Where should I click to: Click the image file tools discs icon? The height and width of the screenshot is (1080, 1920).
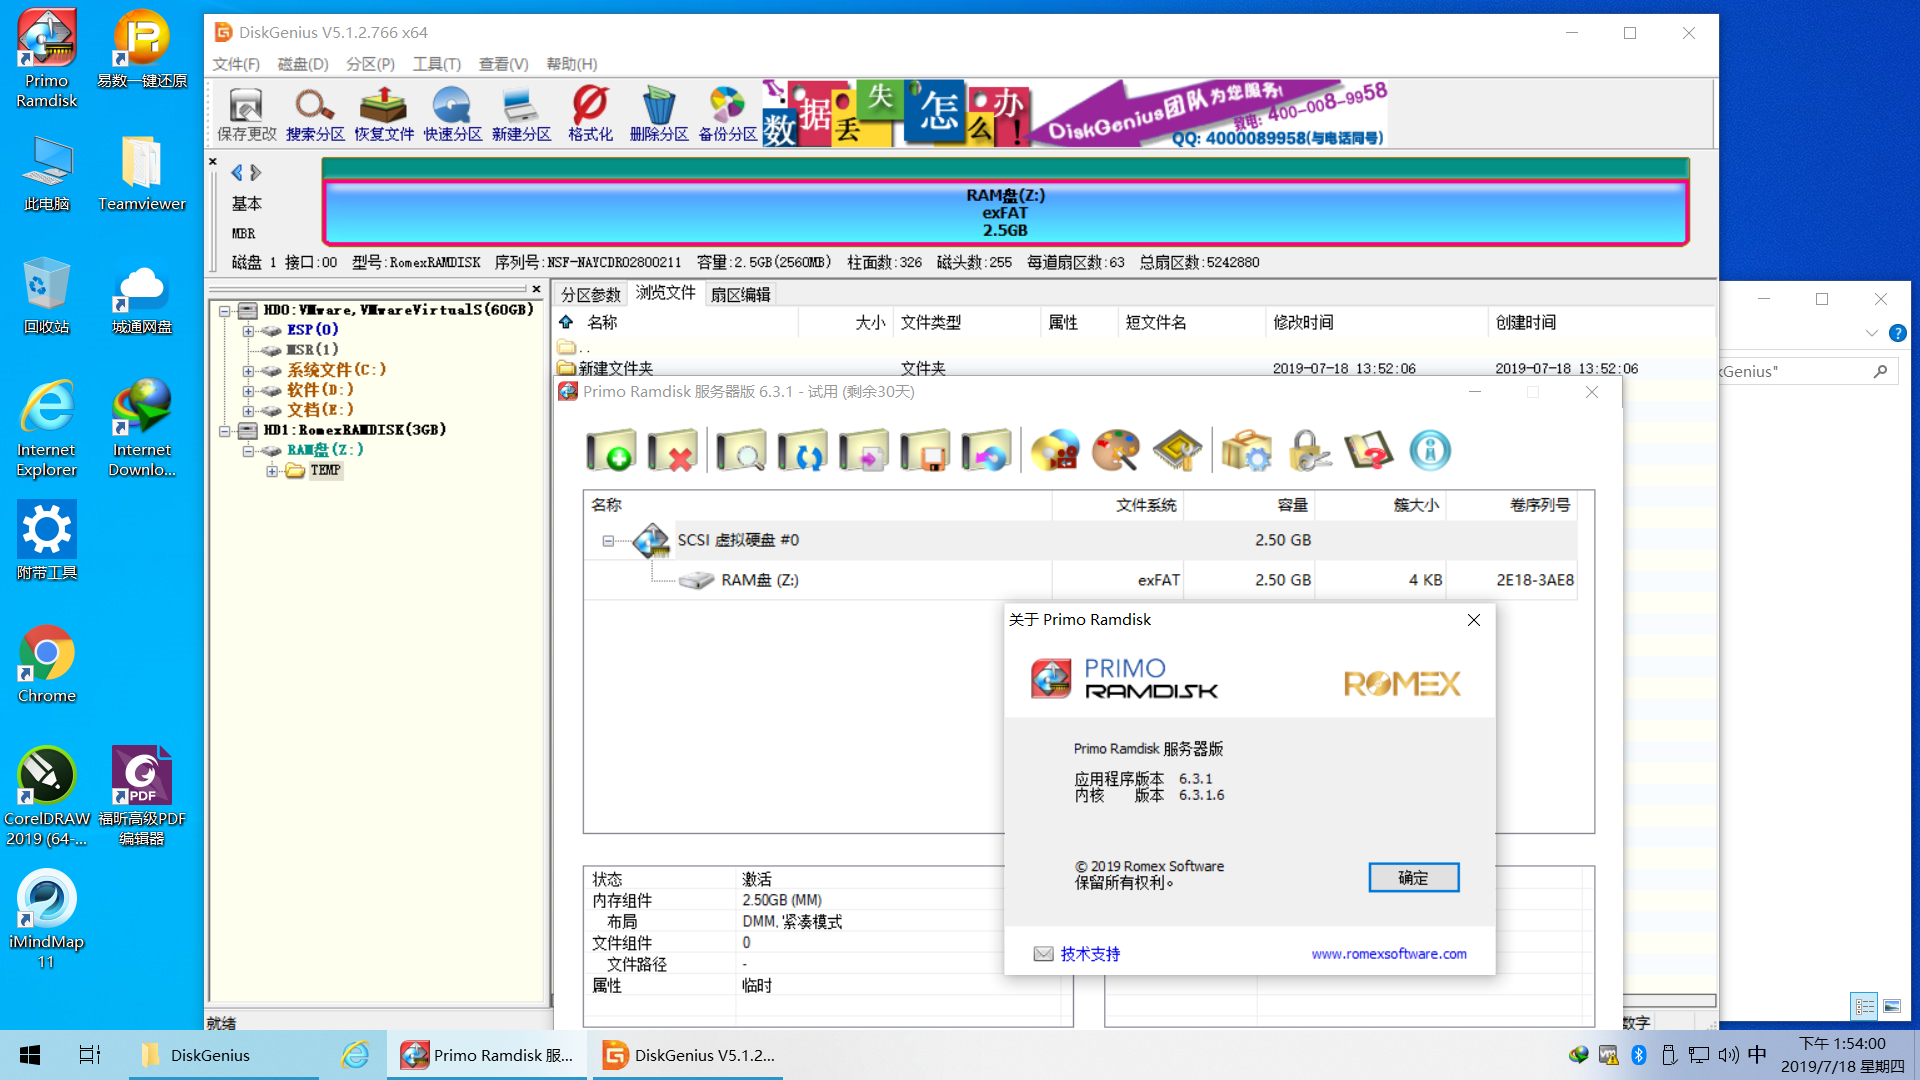tap(1055, 451)
